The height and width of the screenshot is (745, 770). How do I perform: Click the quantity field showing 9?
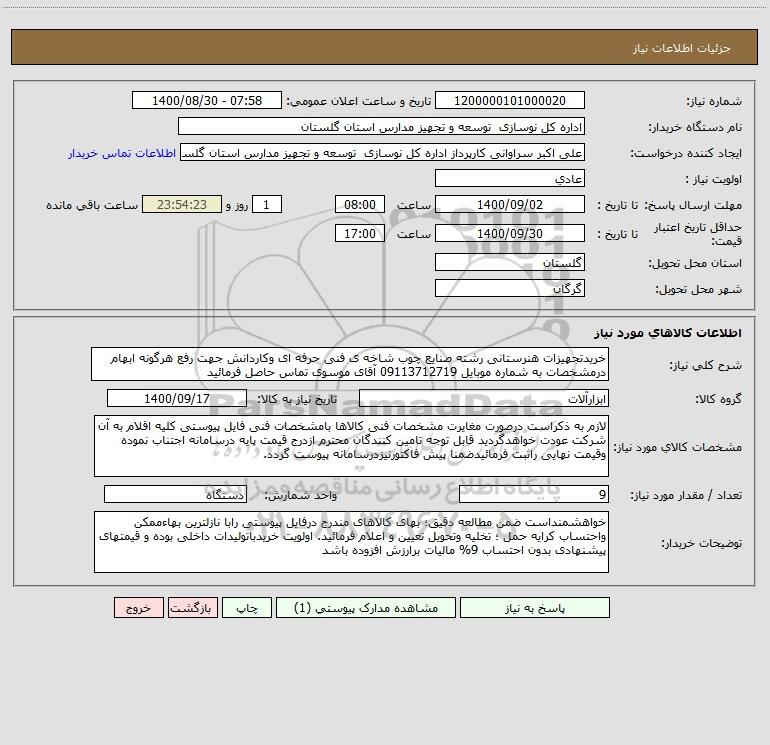coord(534,494)
